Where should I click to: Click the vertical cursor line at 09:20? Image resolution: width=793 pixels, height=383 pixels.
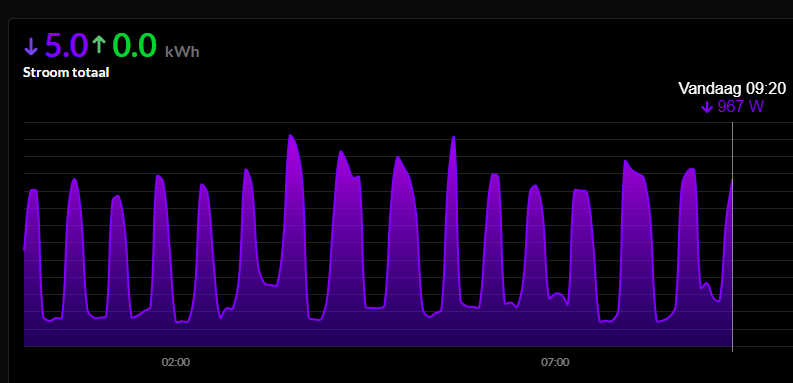(x=732, y=237)
